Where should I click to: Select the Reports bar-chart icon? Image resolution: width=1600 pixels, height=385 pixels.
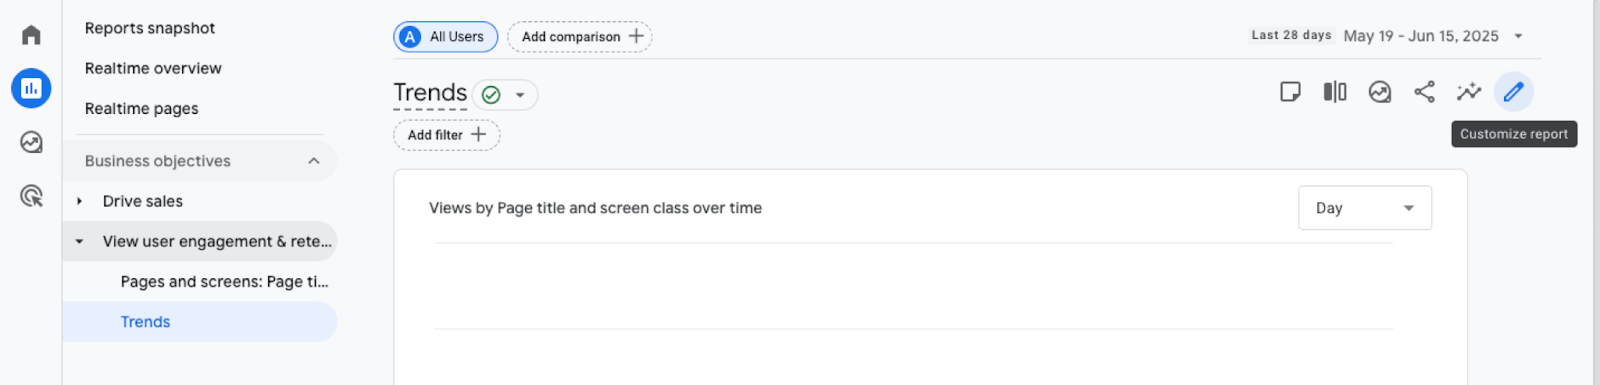coord(31,88)
